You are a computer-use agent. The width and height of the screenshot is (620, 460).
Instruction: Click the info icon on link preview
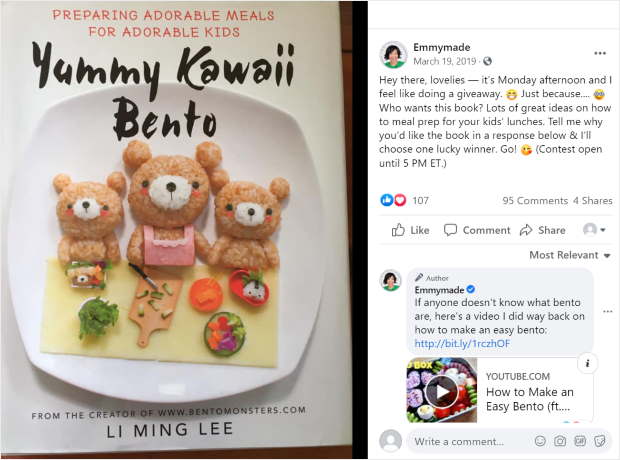pos(588,363)
